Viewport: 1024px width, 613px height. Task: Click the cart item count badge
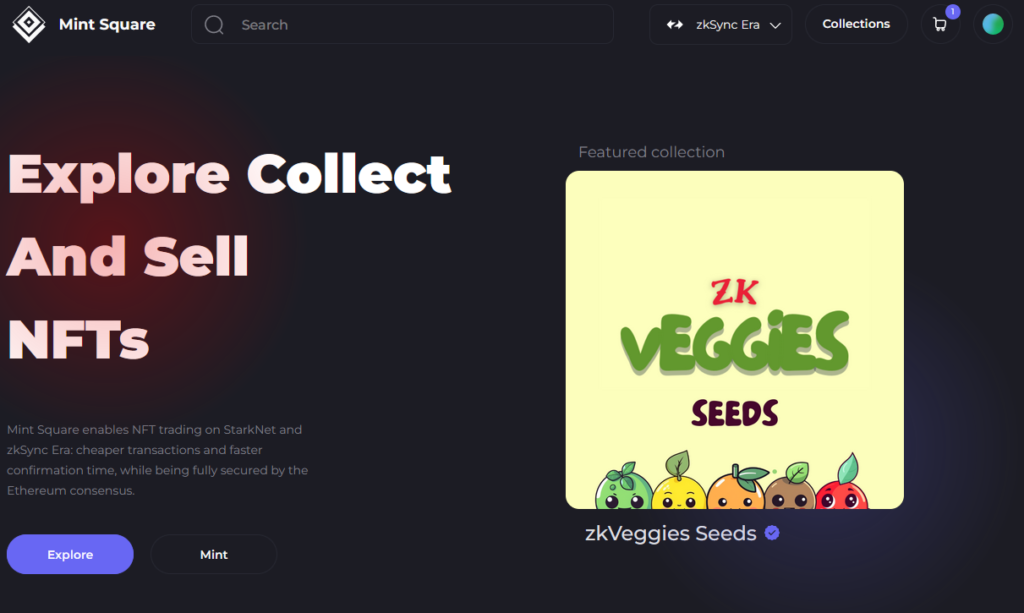click(953, 11)
